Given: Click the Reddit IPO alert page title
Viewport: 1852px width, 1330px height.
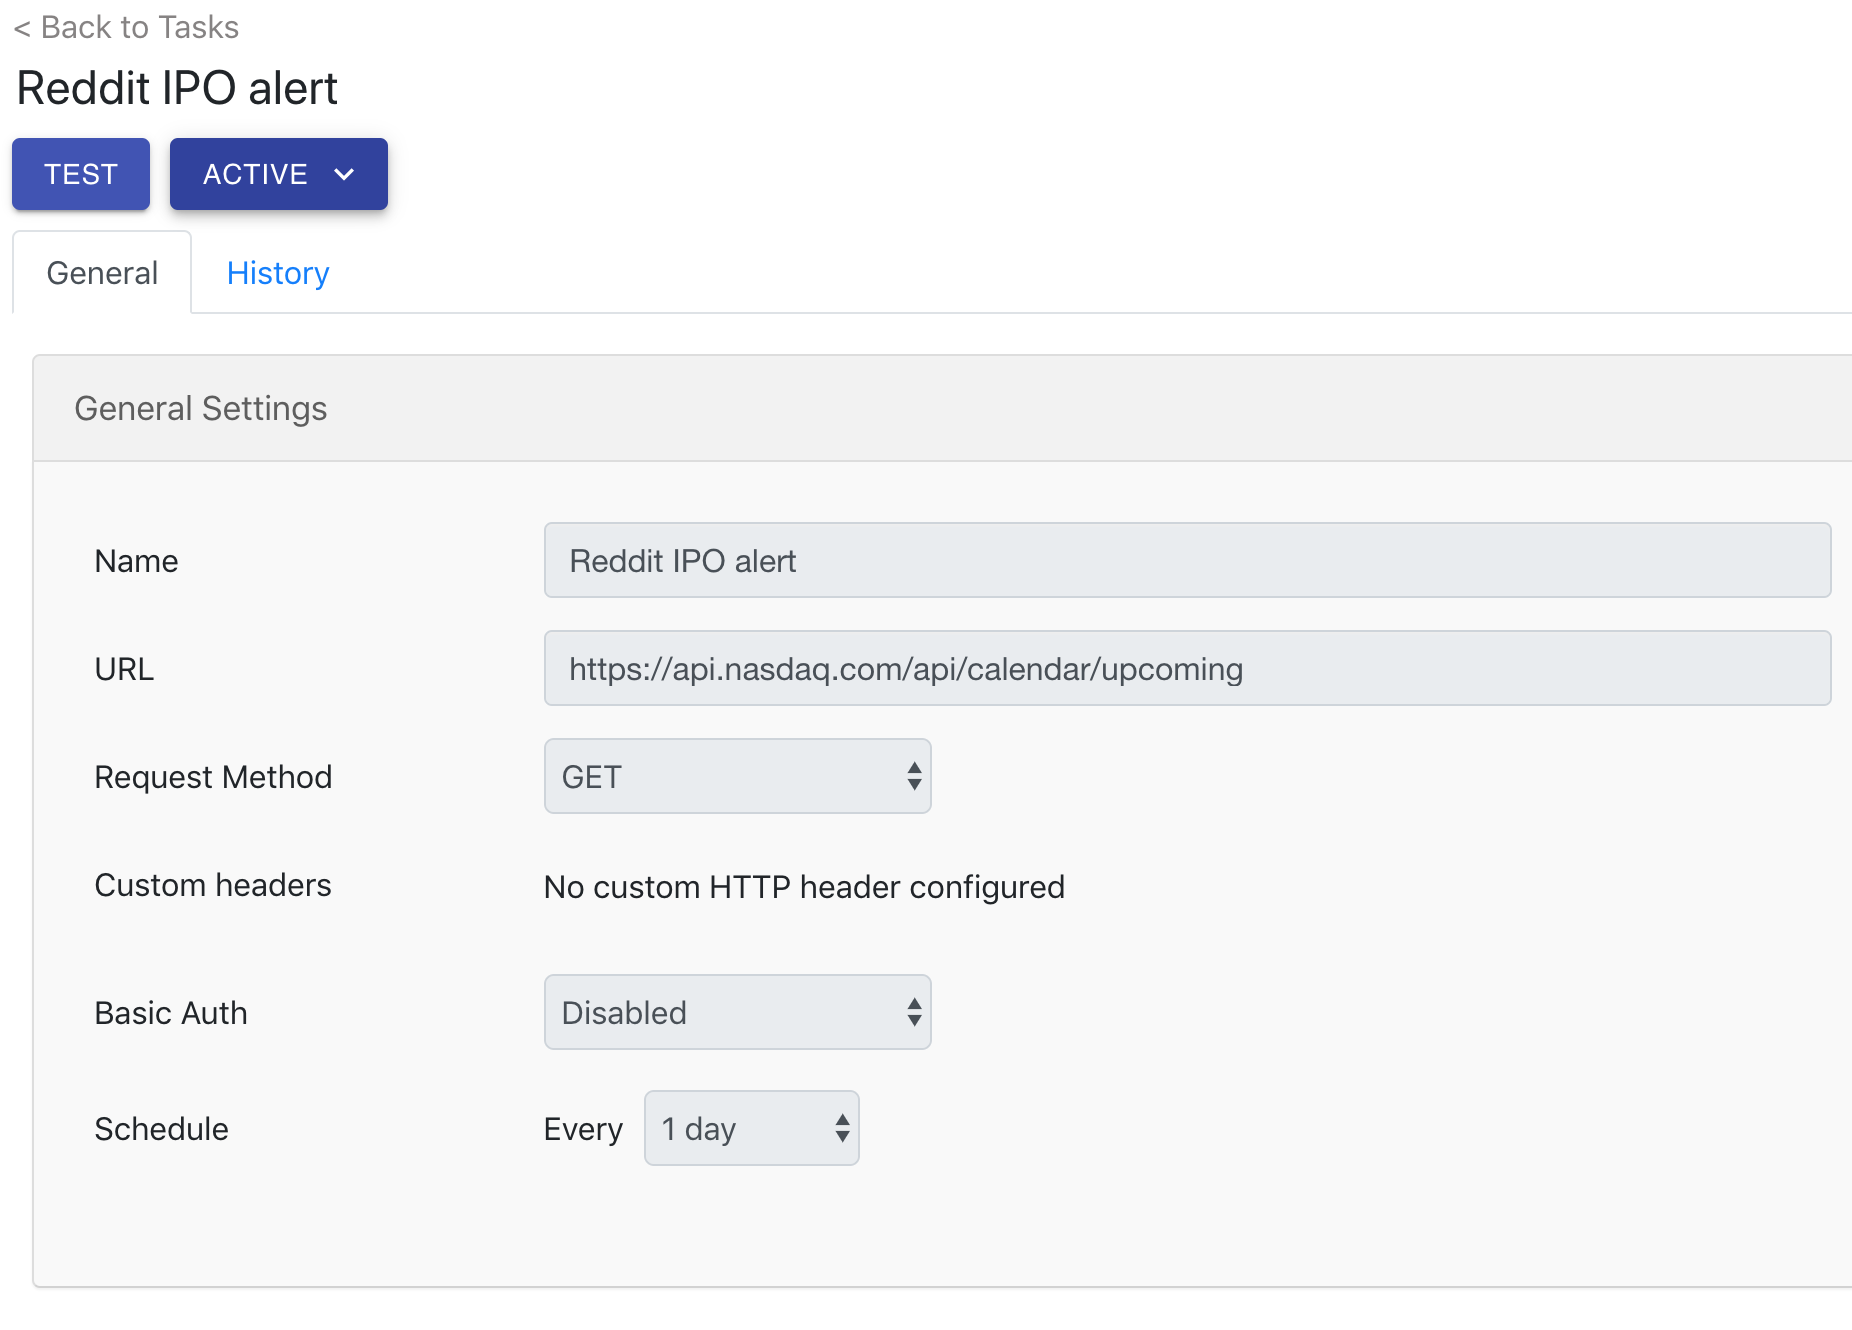Looking at the screenshot, I should click(177, 88).
